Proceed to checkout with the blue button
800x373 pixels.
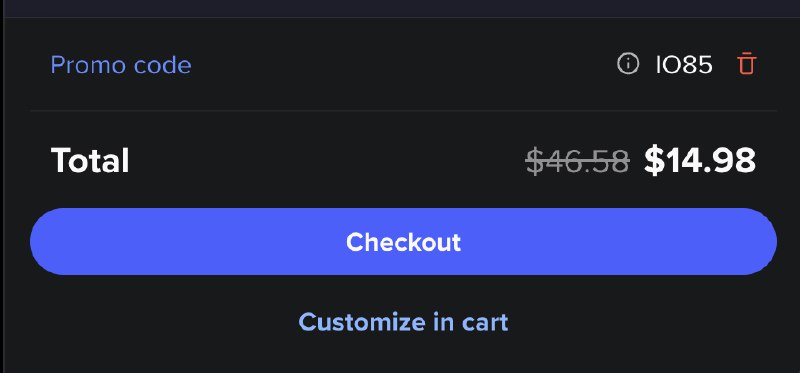pyautogui.click(x=403, y=241)
